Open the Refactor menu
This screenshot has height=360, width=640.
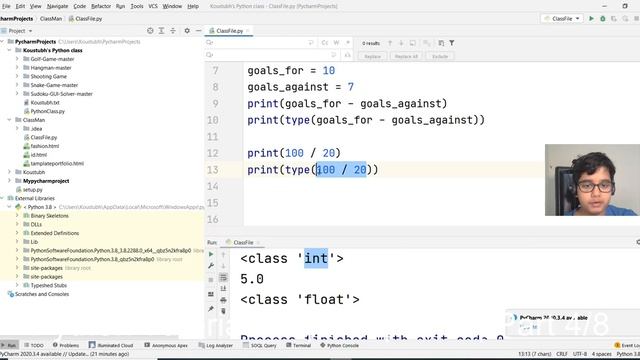(101, 6)
